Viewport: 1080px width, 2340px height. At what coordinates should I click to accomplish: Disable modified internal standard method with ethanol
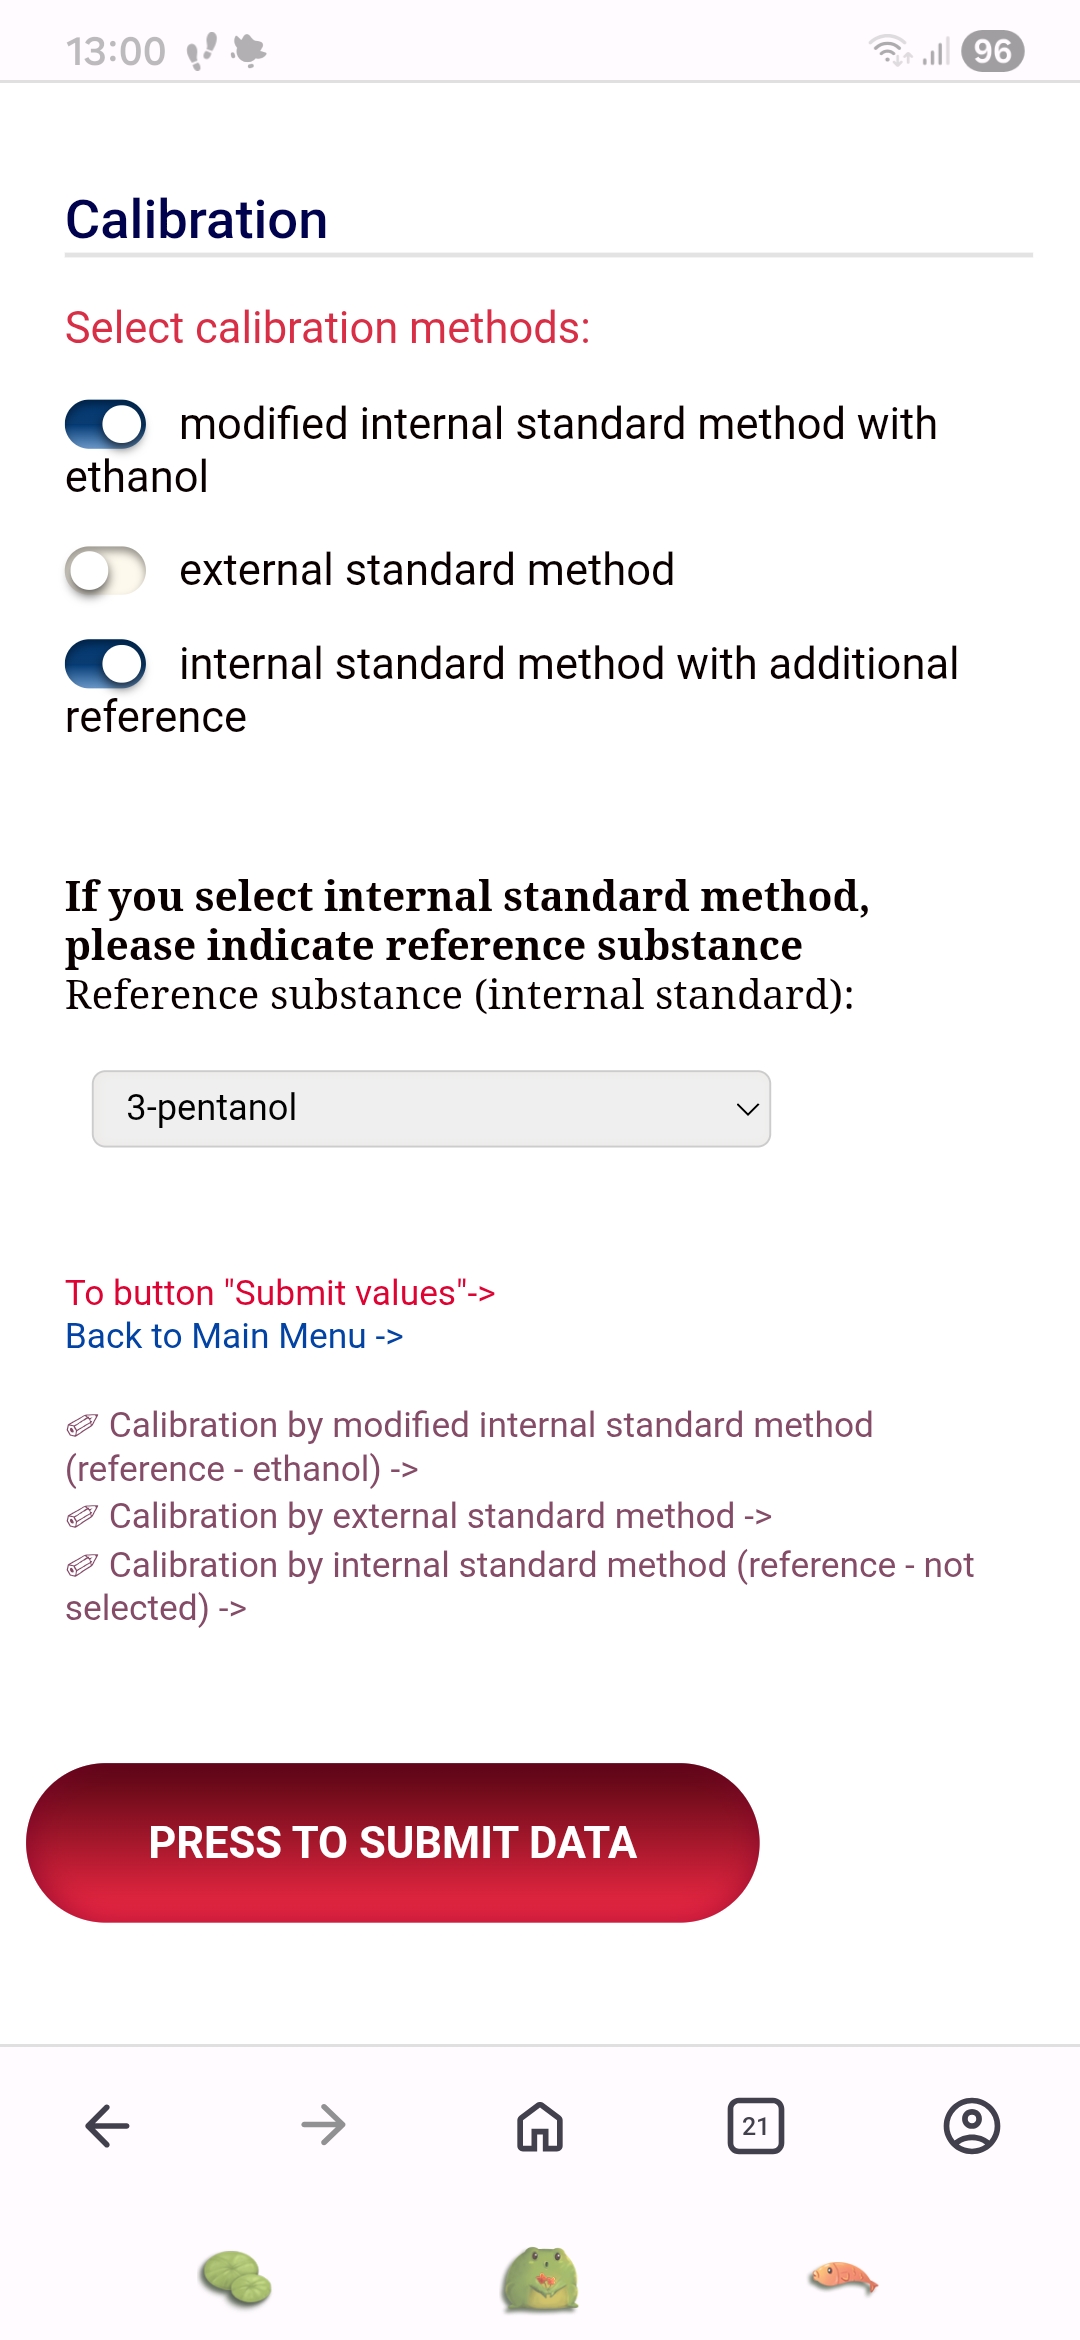coord(106,424)
